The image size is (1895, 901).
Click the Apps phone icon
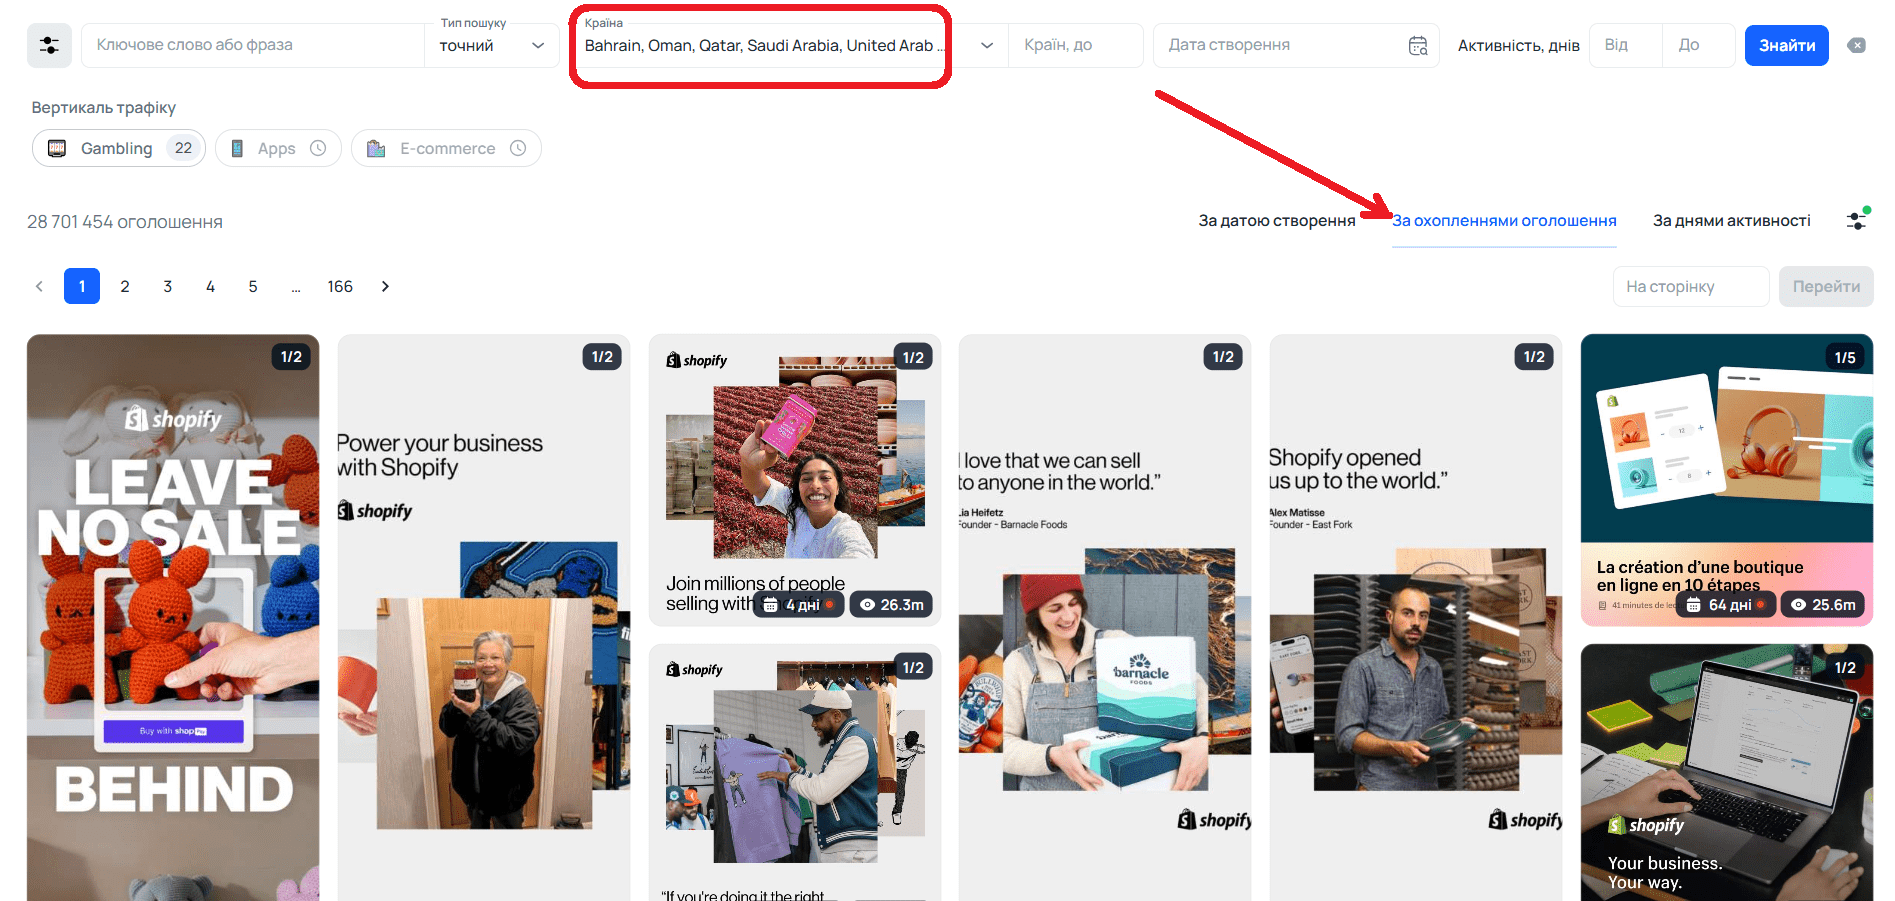click(x=237, y=148)
